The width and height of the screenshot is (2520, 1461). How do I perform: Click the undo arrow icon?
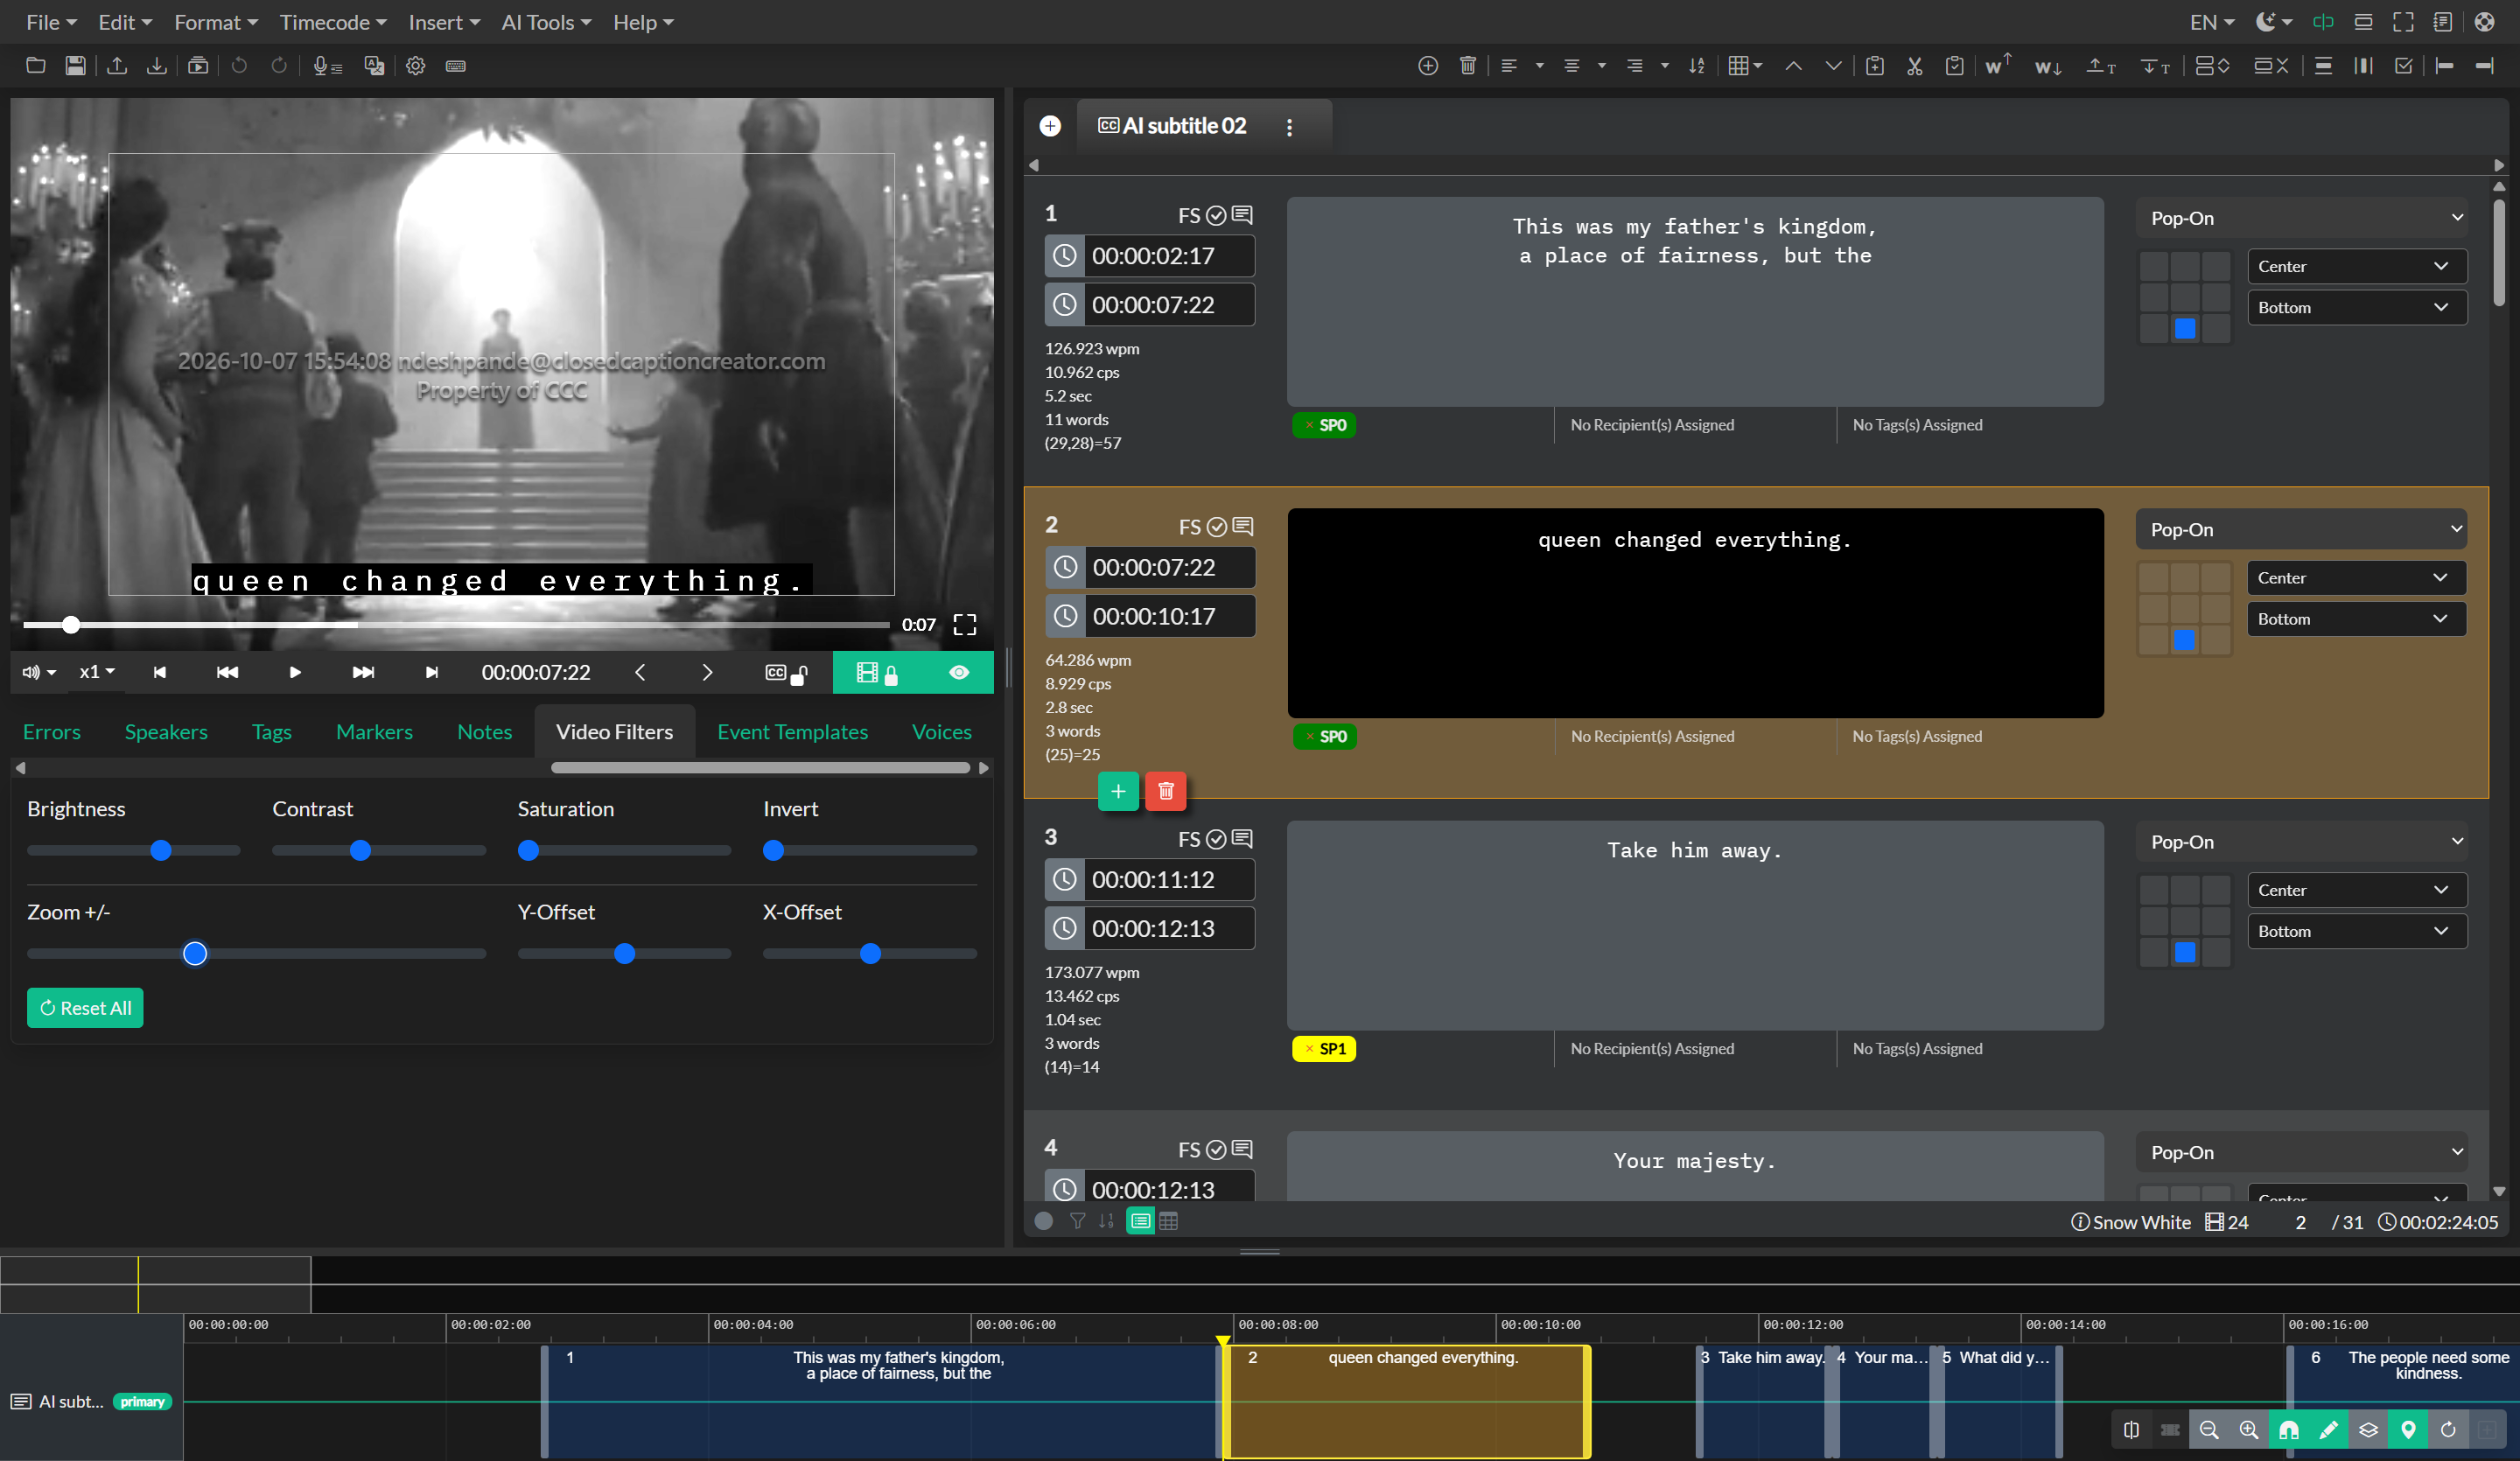pyautogui.click(x=239, y=66)
